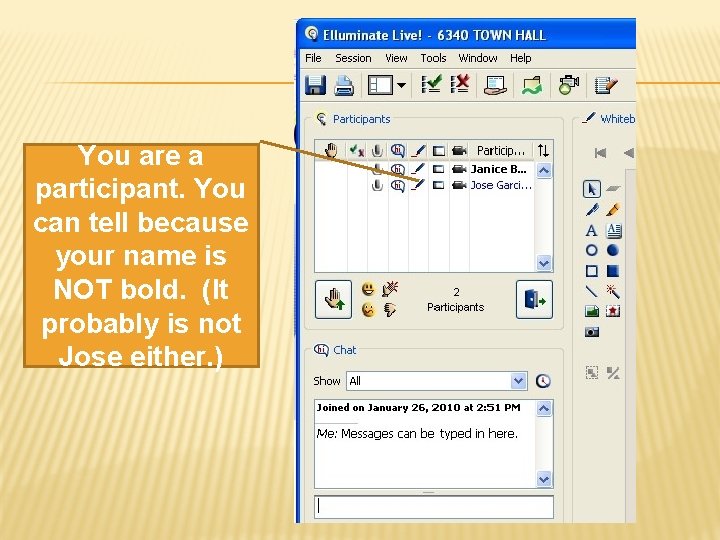This screenshot has width=720, height=540.
Task: Toggle chat permission for Janice B...
Action: 398,169
